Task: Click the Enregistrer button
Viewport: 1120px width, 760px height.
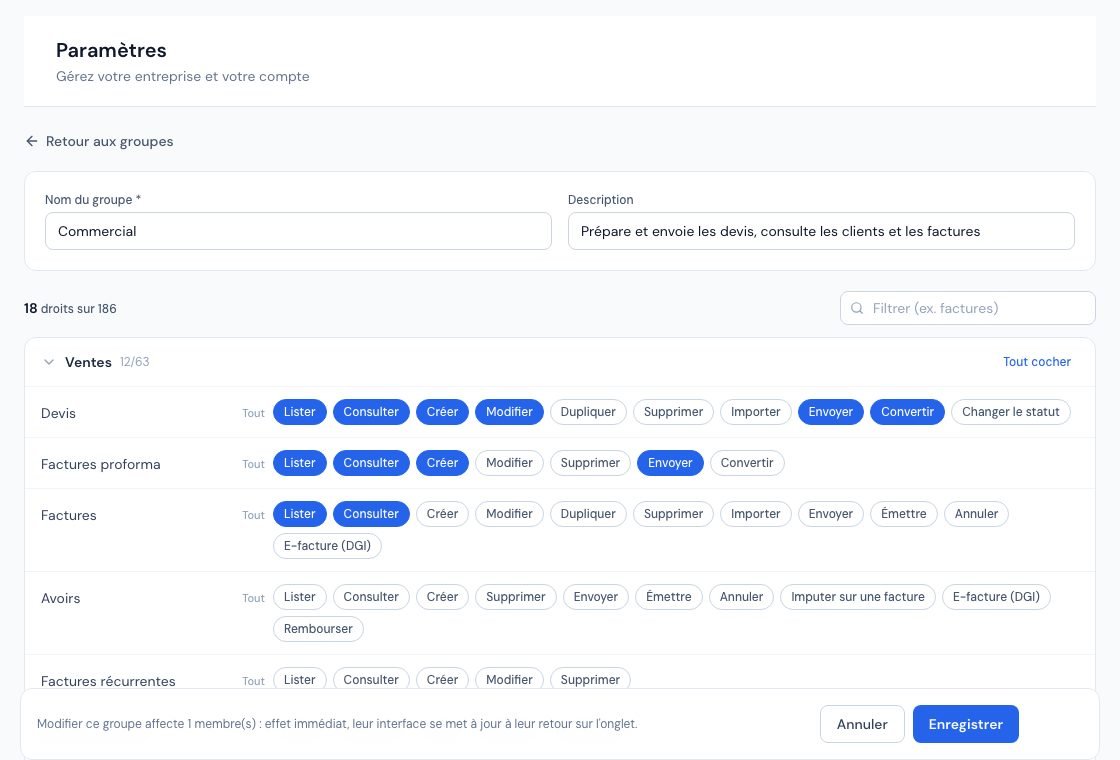Action: (966, 724)
